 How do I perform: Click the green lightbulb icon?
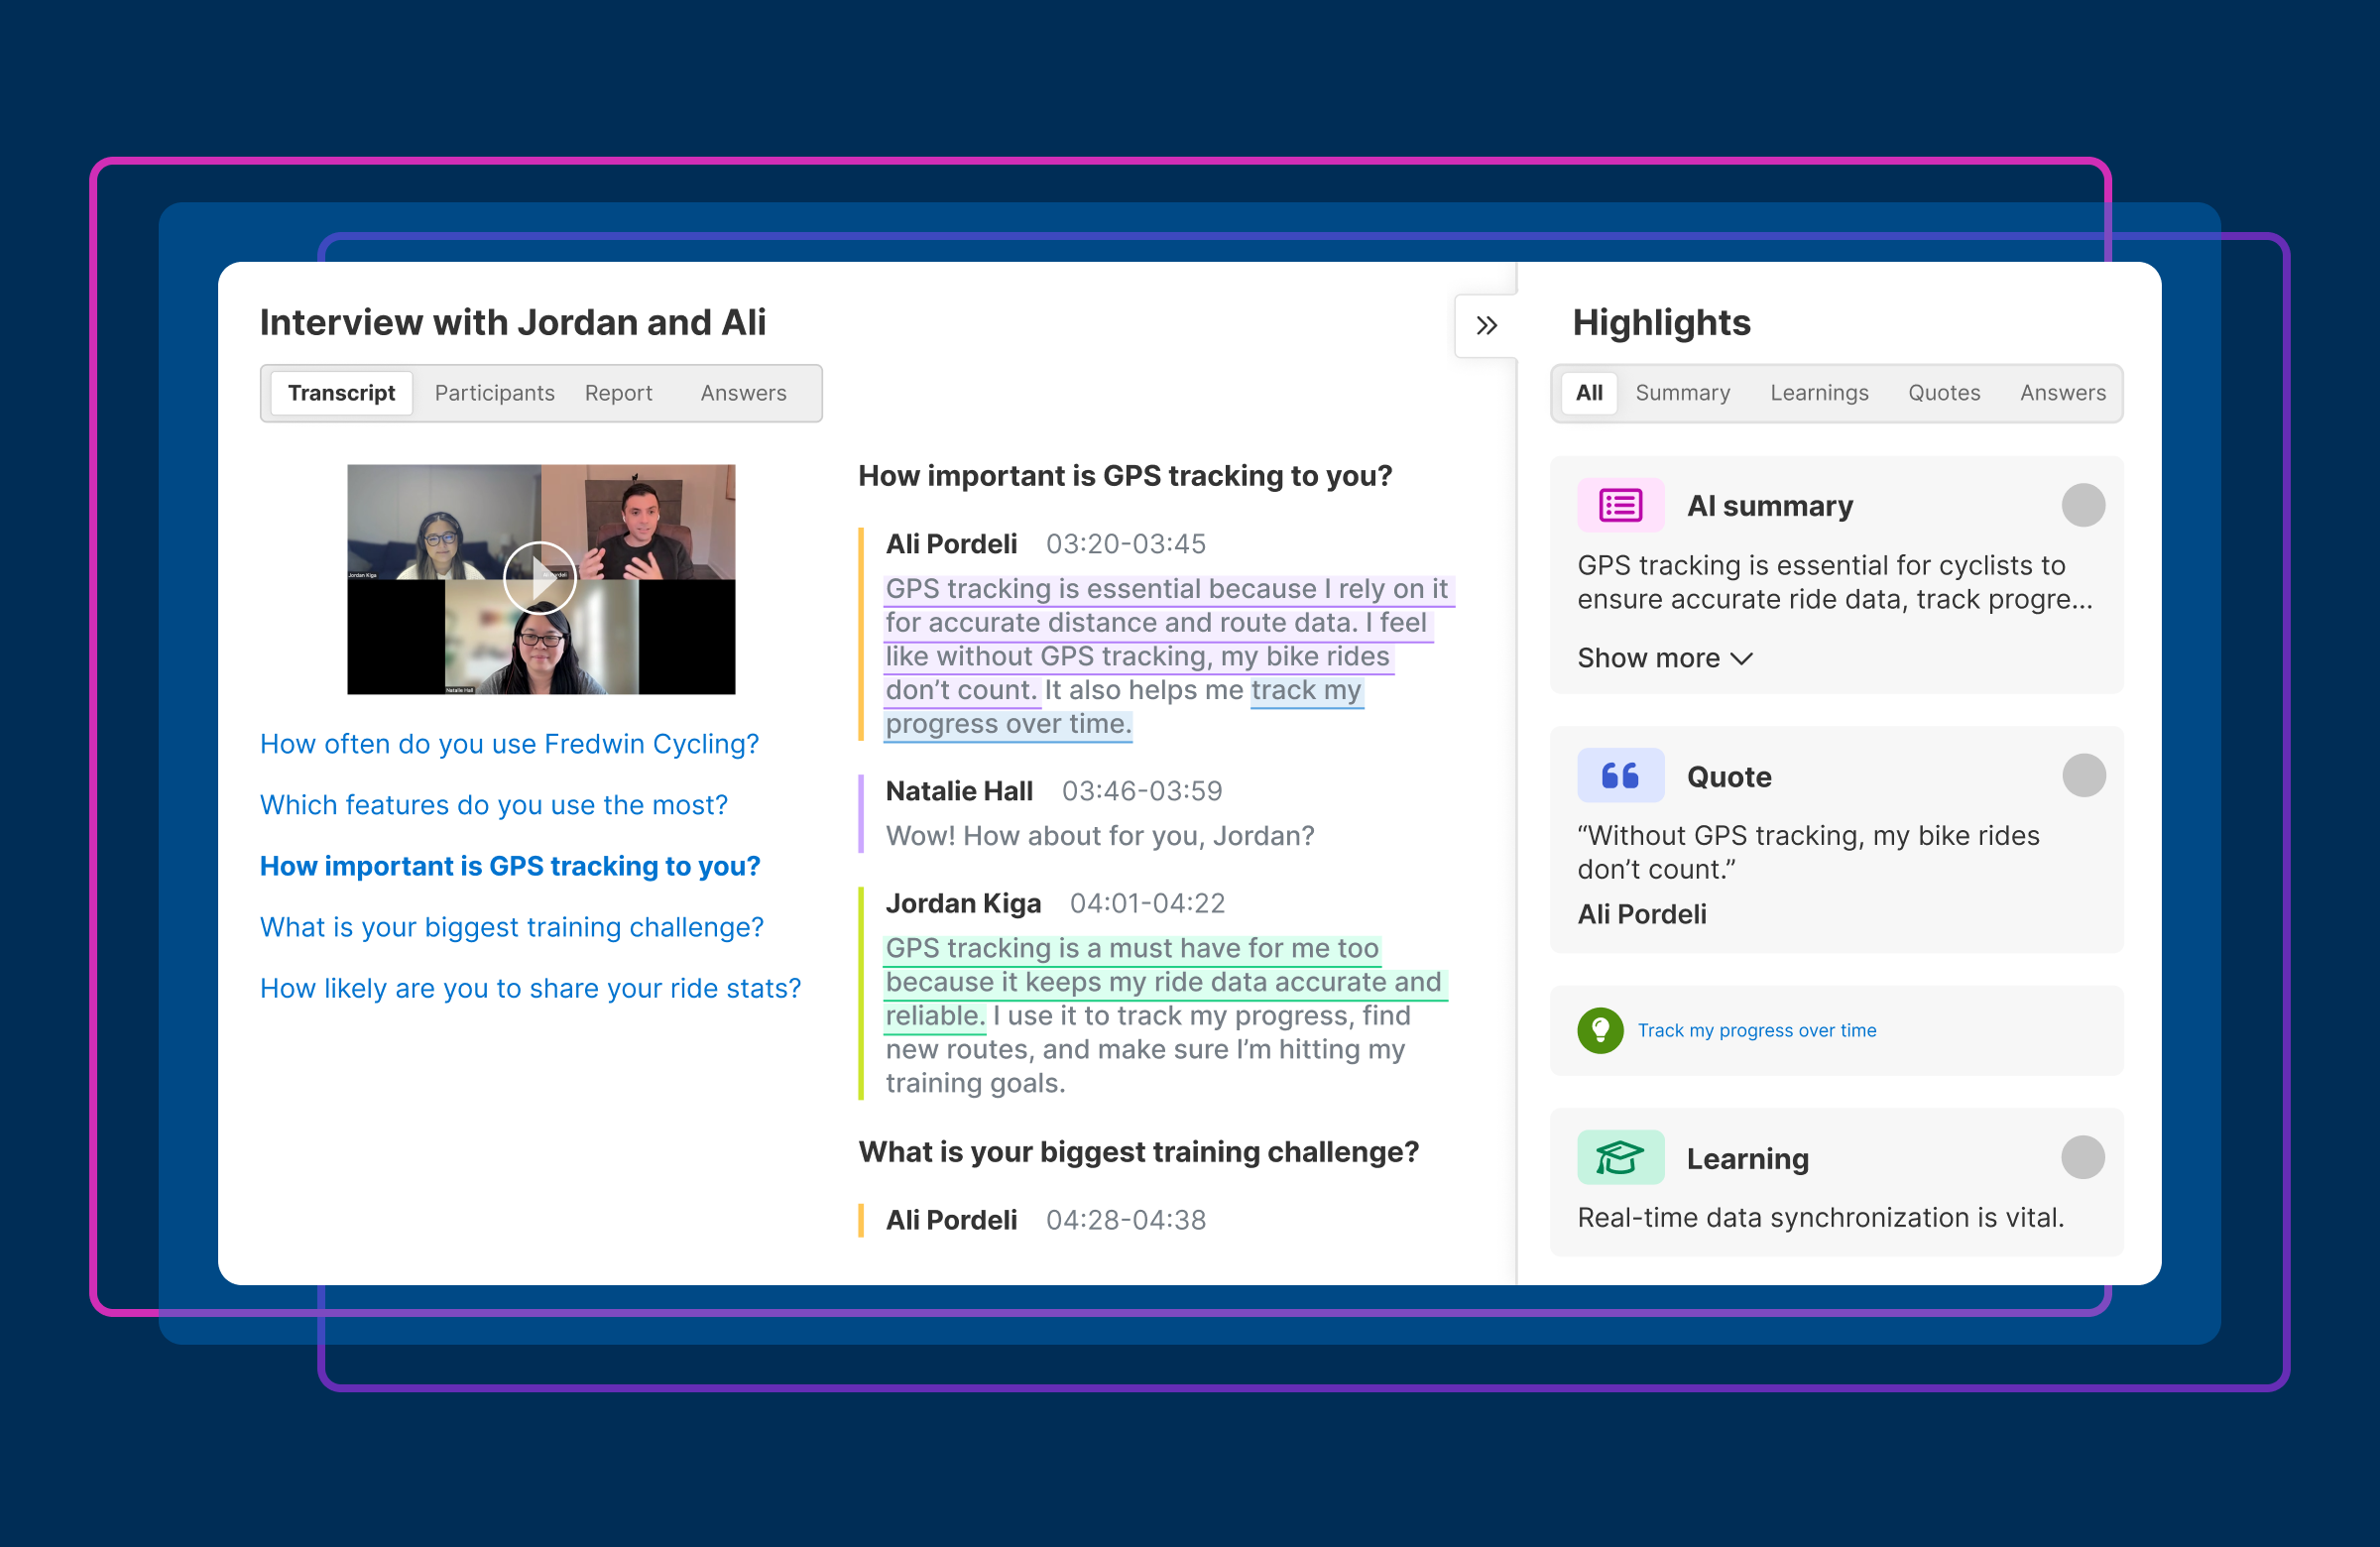[x=1600, y=1031]
